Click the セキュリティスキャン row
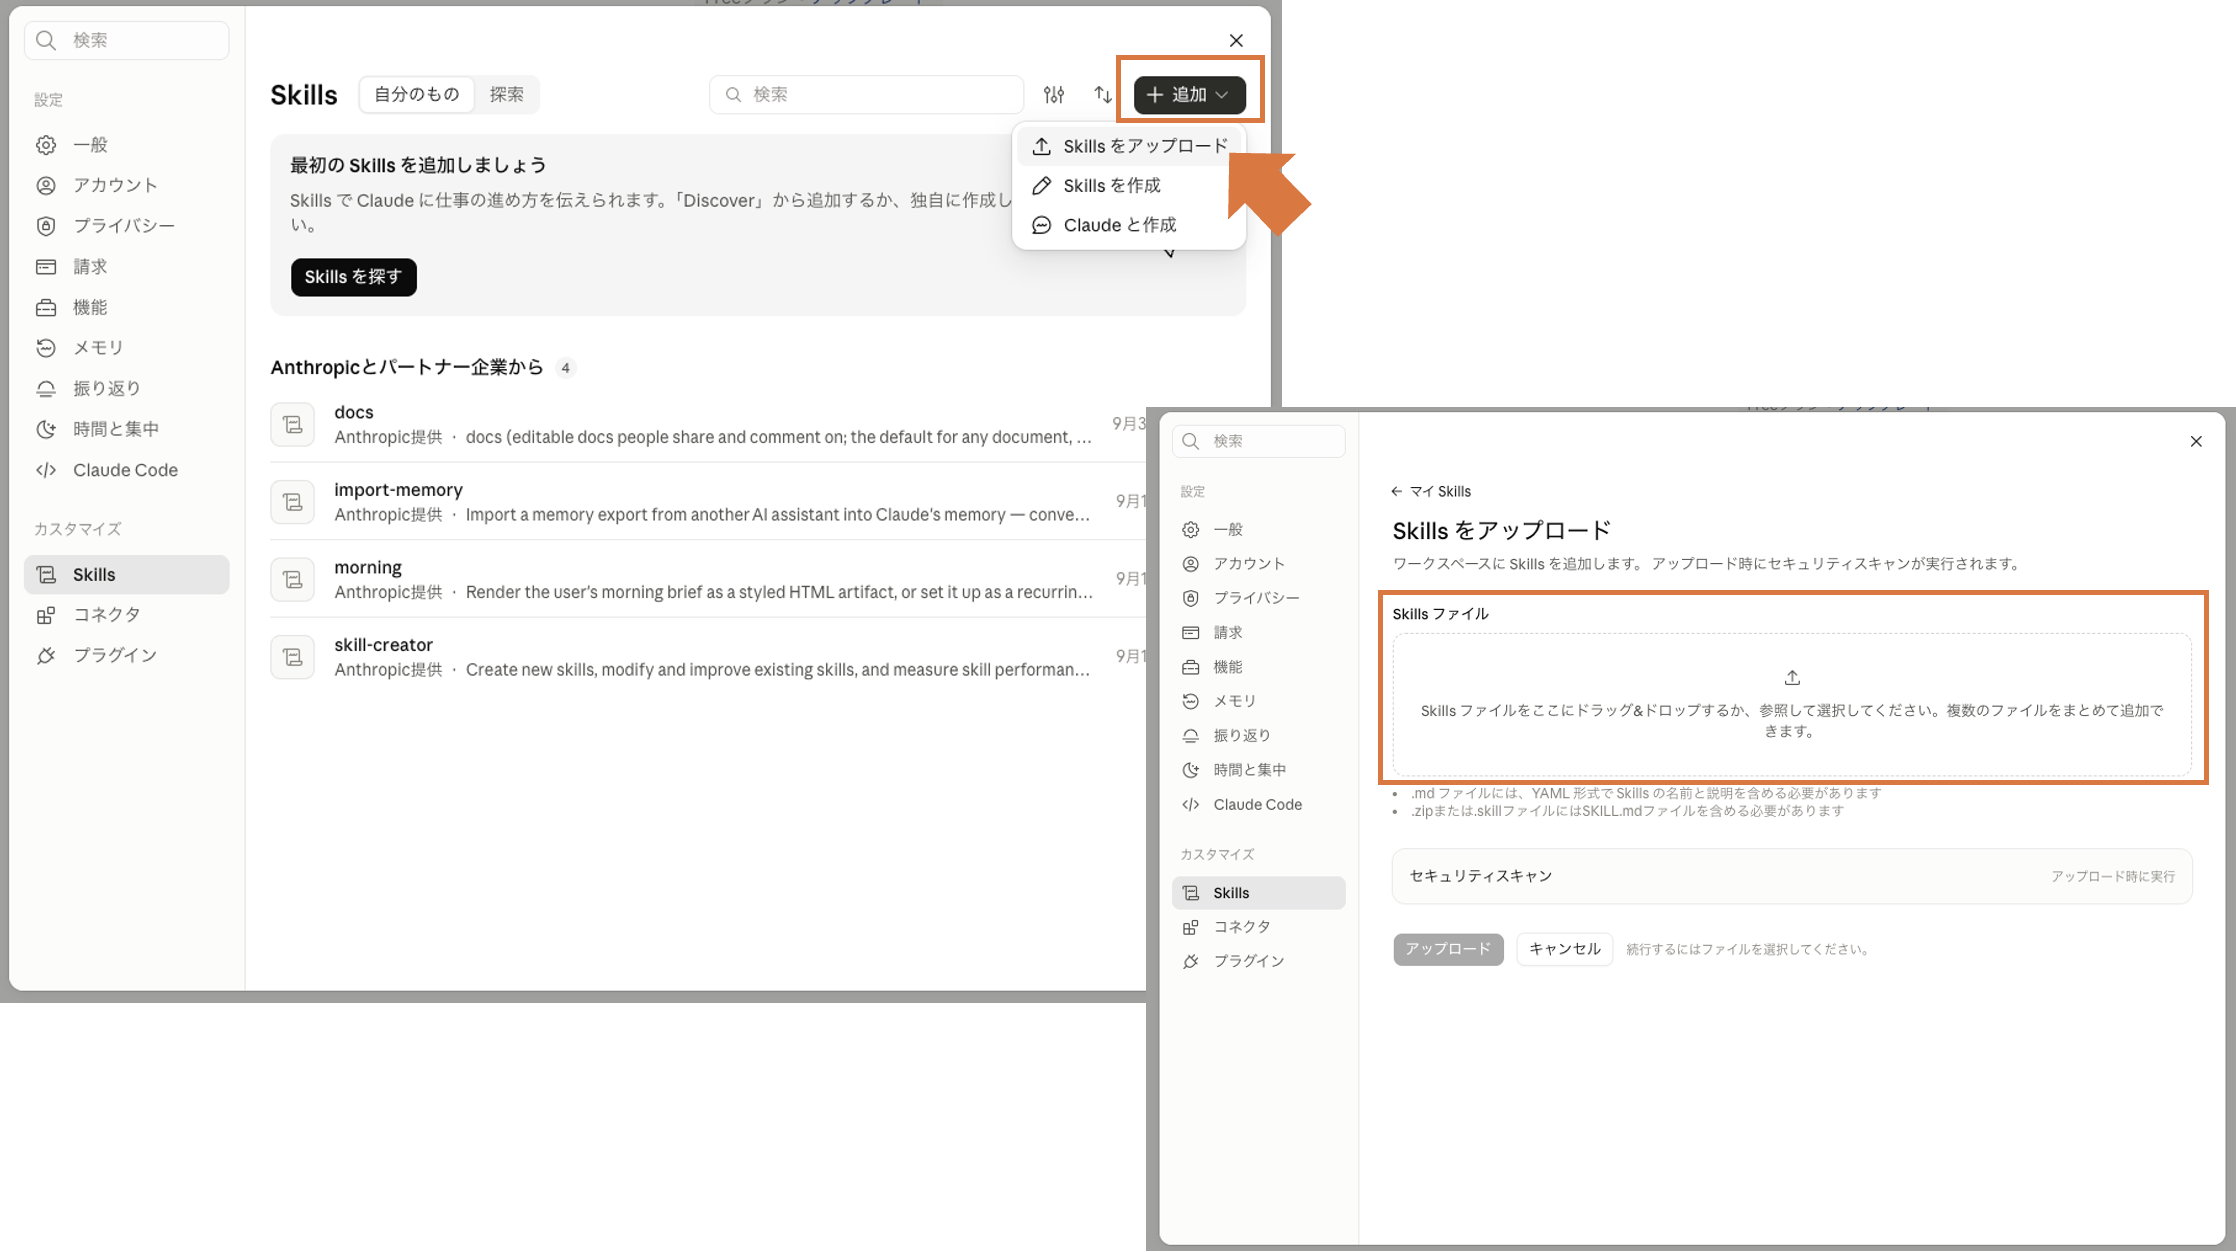 (1792, 876)
